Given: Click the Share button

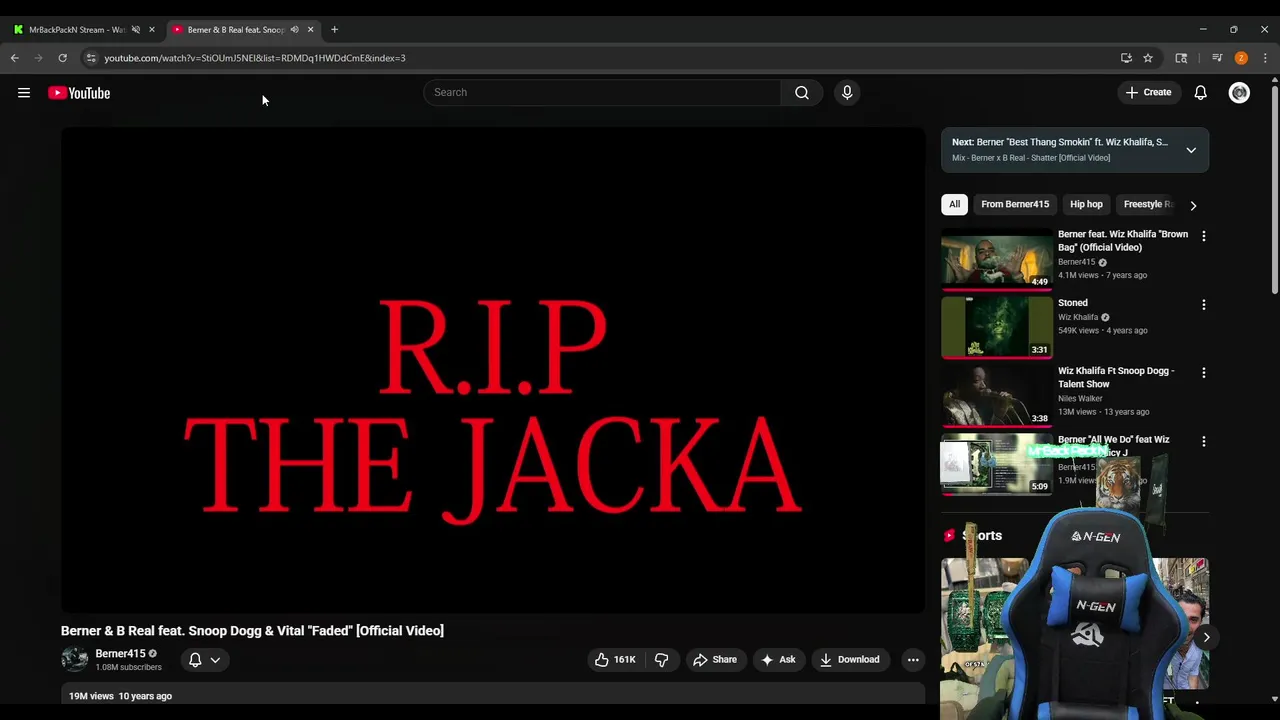Looking at the screenshot, I should [x=715, y=660].
